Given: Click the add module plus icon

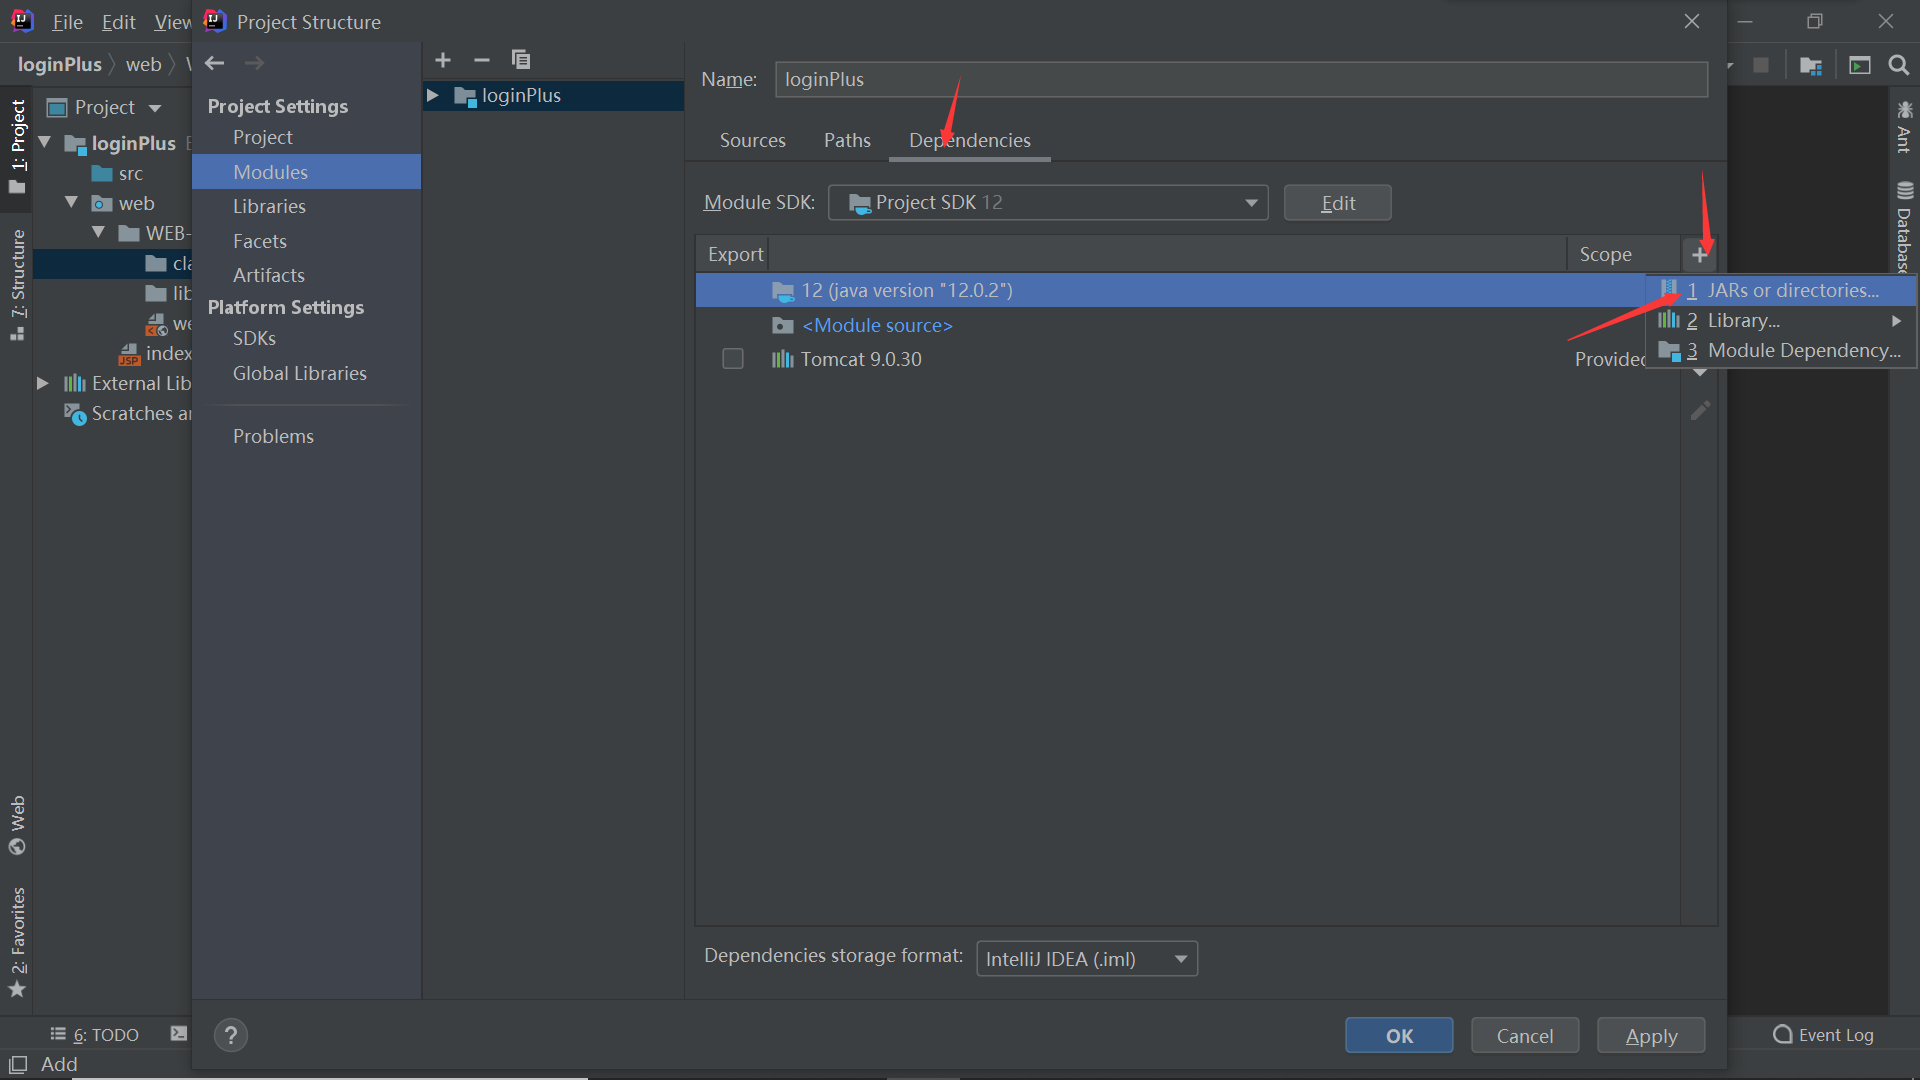Looking at the screenshot, I should pyautogui.click(x=443, y=60).
